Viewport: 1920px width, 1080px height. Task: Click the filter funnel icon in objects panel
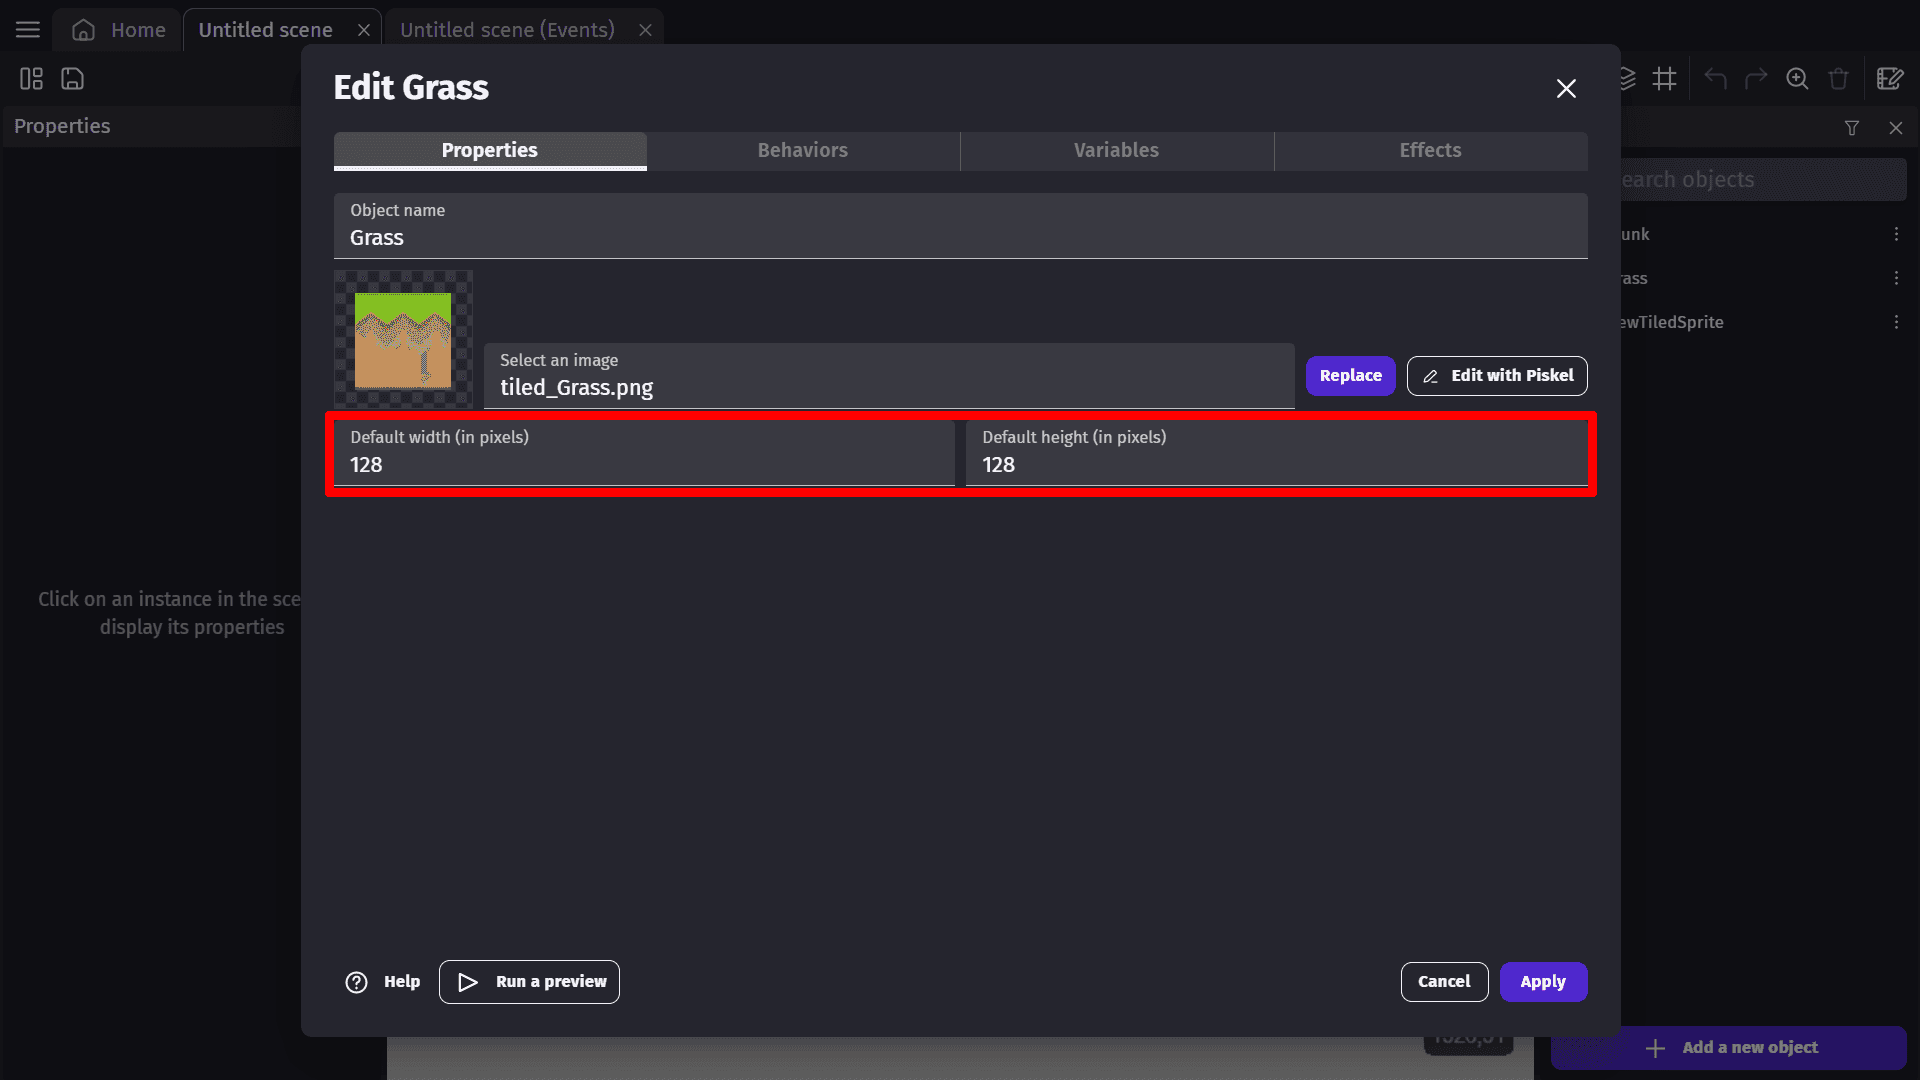pos(1852,128)
